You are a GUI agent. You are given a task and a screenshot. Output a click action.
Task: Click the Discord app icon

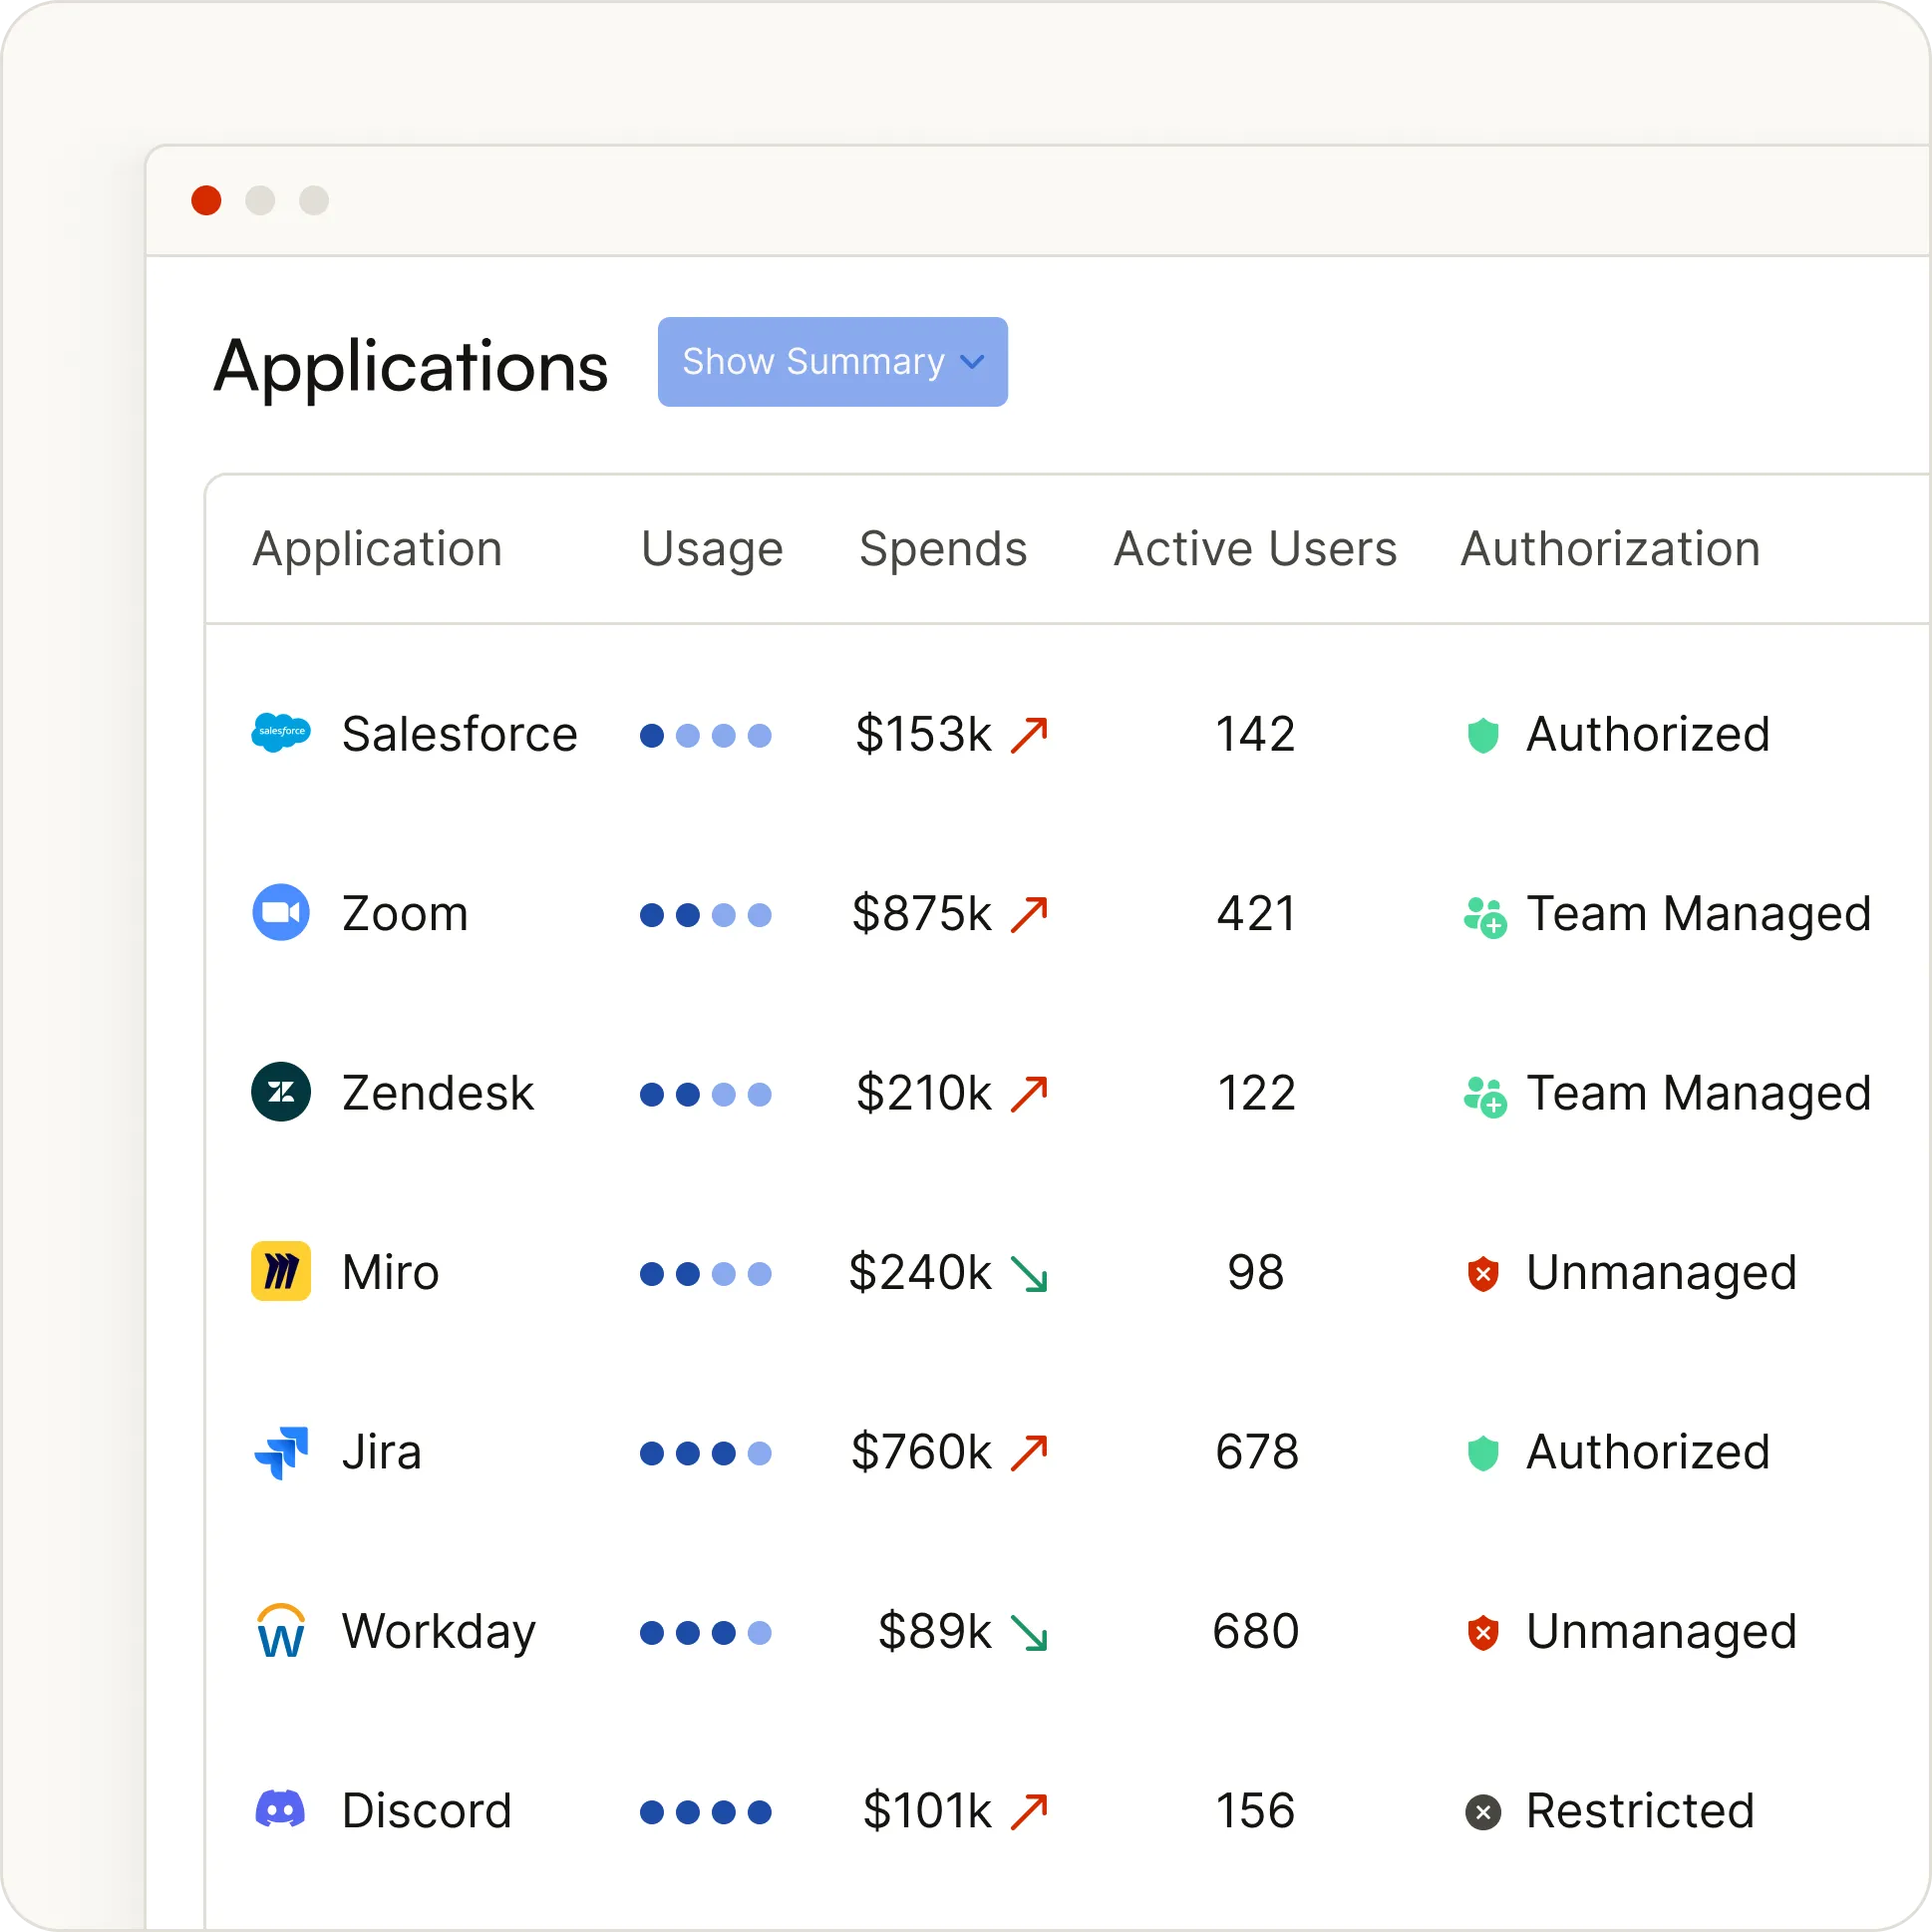pos(281,1810)
